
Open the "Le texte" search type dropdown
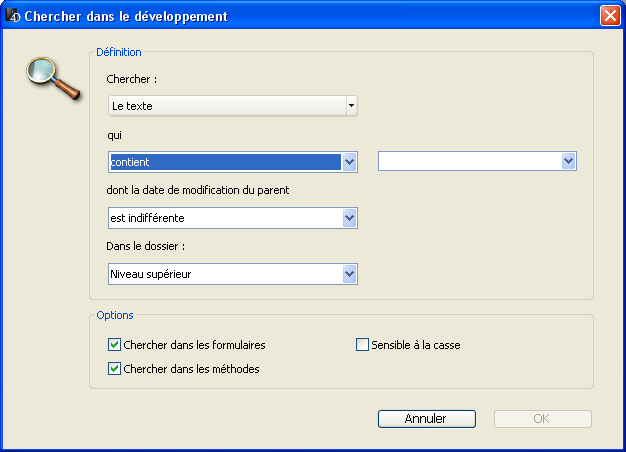(x=226, y=106)
